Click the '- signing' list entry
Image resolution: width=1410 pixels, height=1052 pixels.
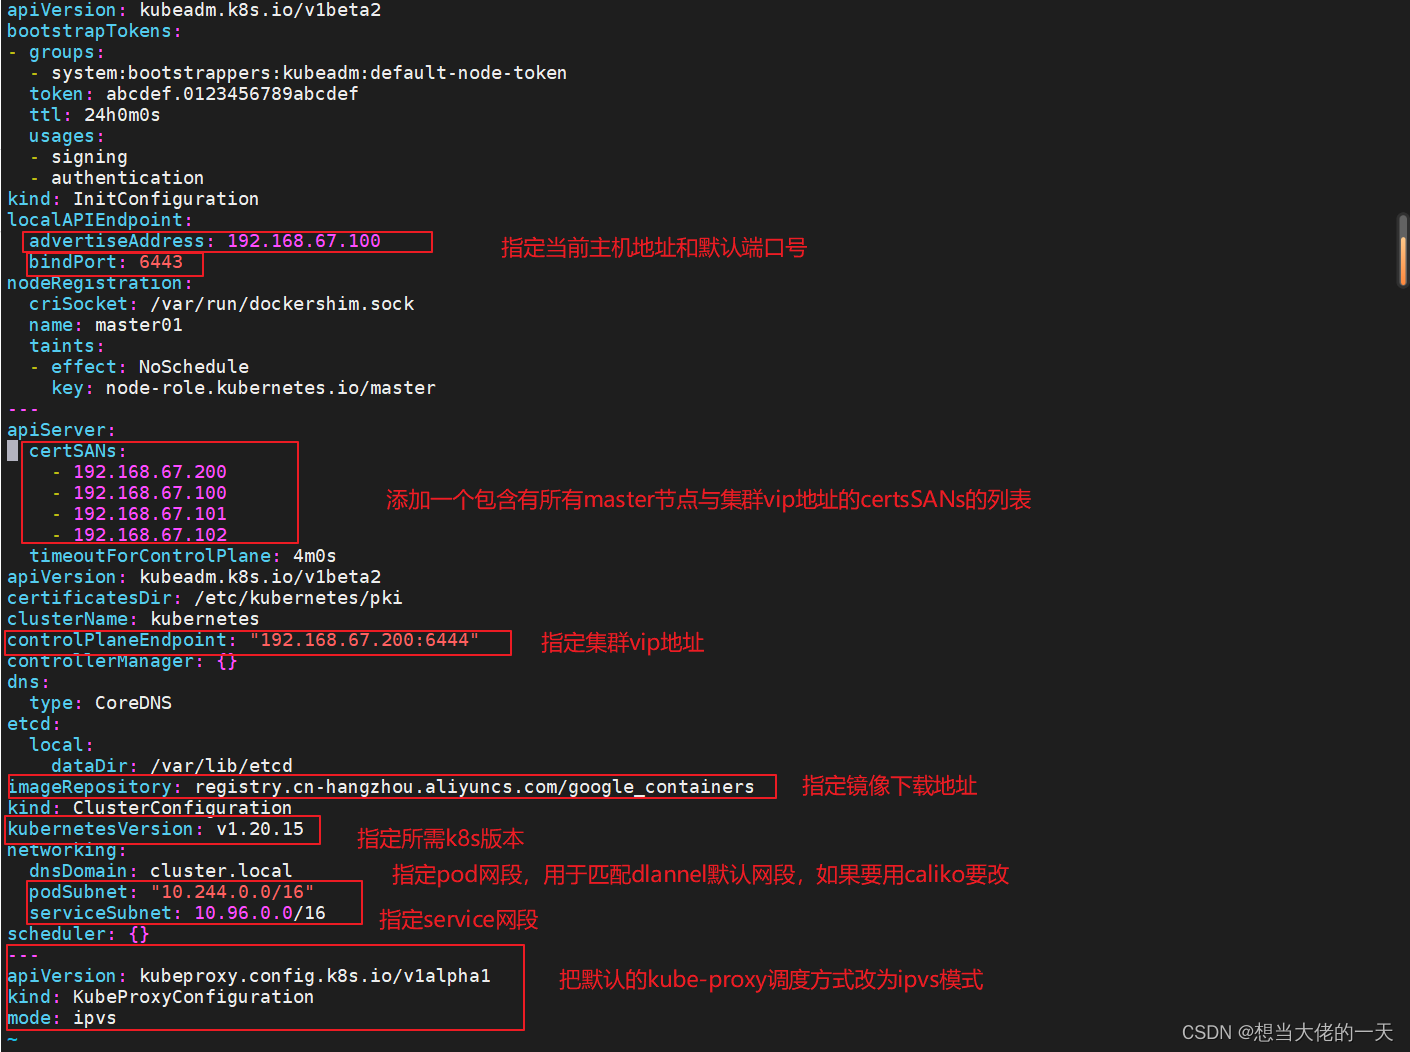(78, 157)
